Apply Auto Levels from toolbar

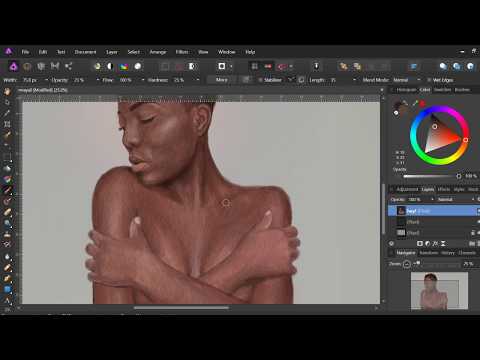[x=97, y=66]
